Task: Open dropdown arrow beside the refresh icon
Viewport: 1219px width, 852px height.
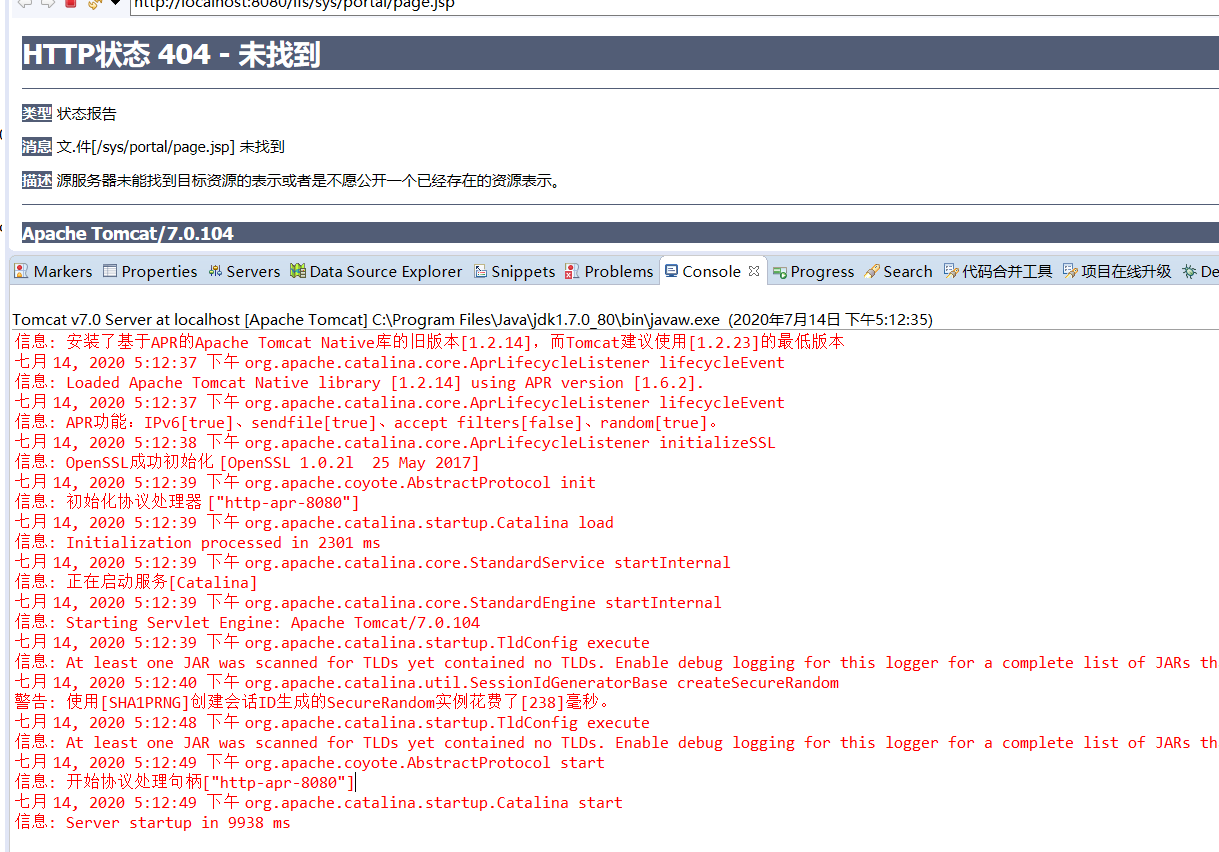Action: coord(115,3)
